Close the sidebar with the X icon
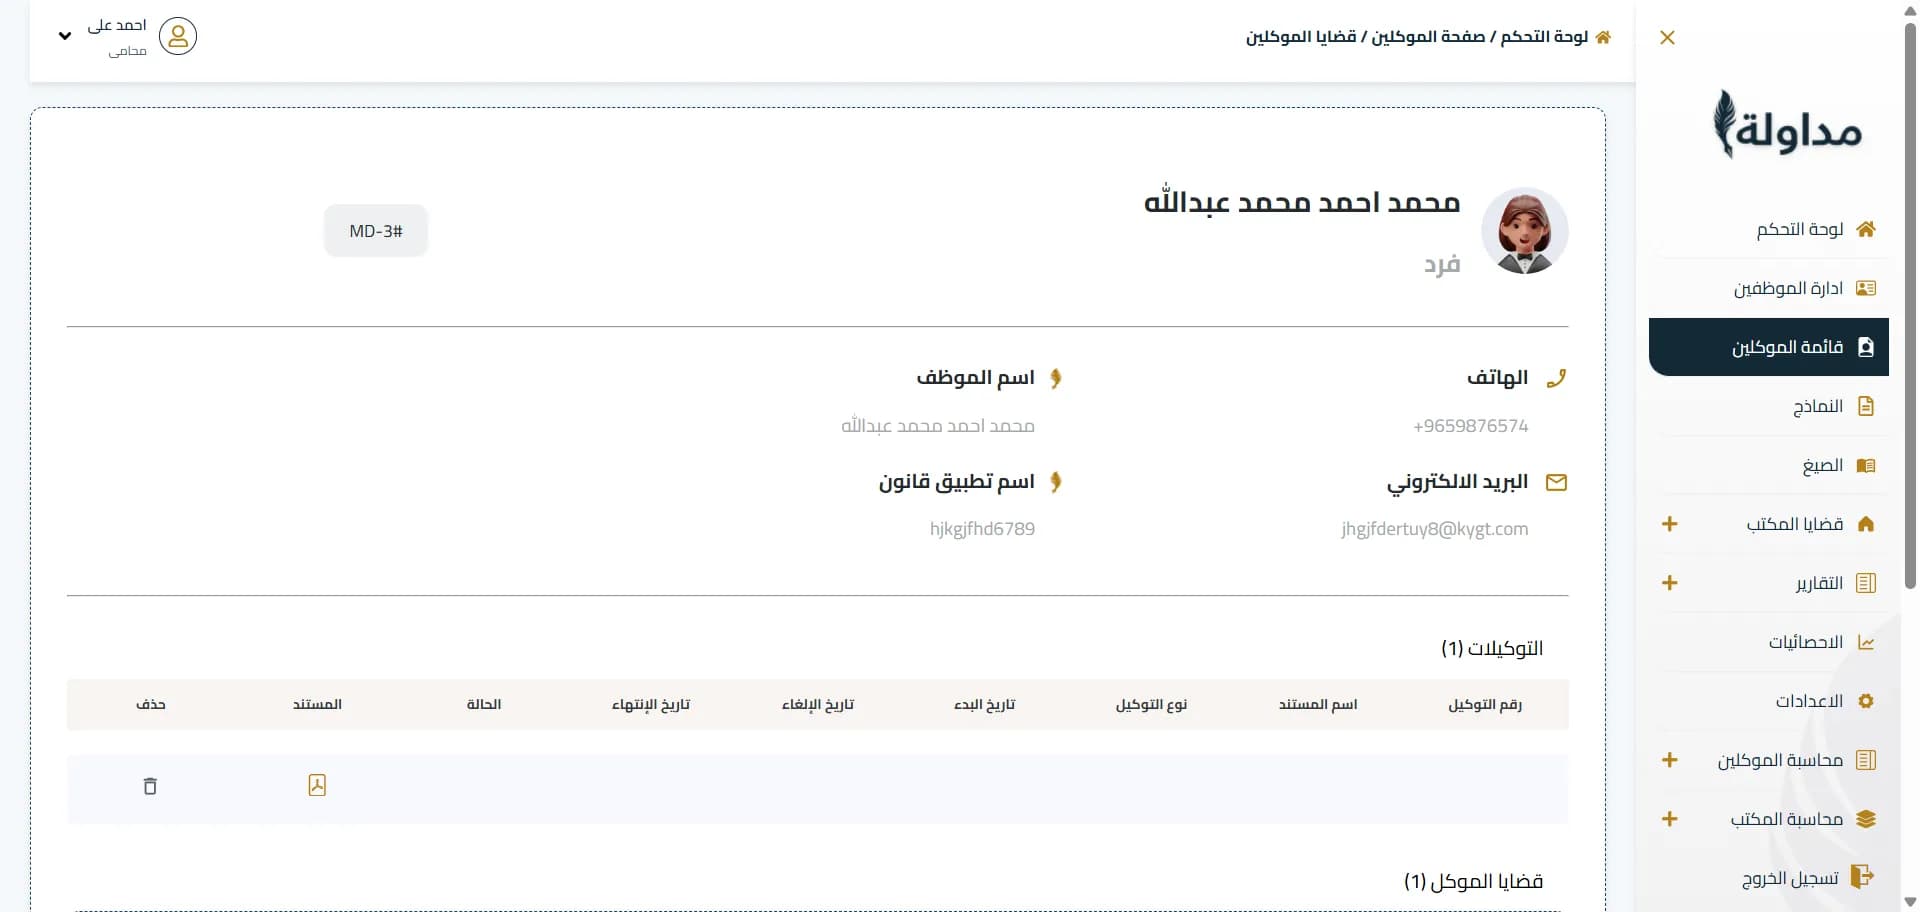The width and height of the screenshot is (1920, 912). [x=1667, y=38]
